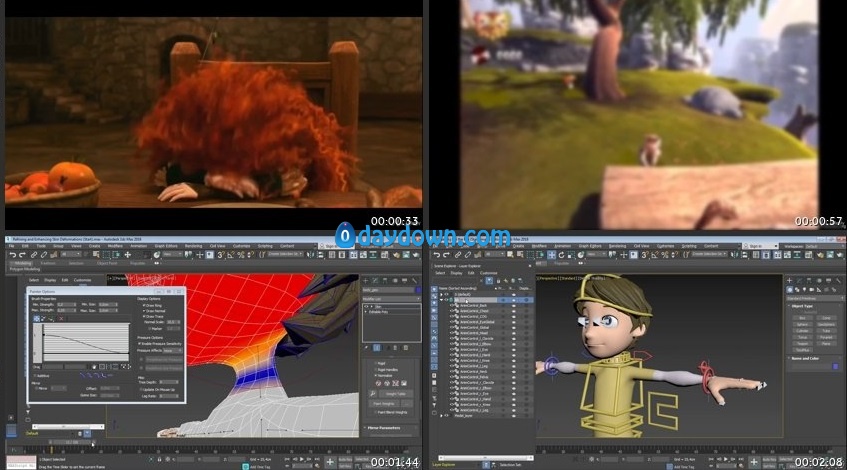The width and height of the screenshot is (847, 470).
Task: Open Hierarchy tab in left window command panel
Action: coord(385,280)
